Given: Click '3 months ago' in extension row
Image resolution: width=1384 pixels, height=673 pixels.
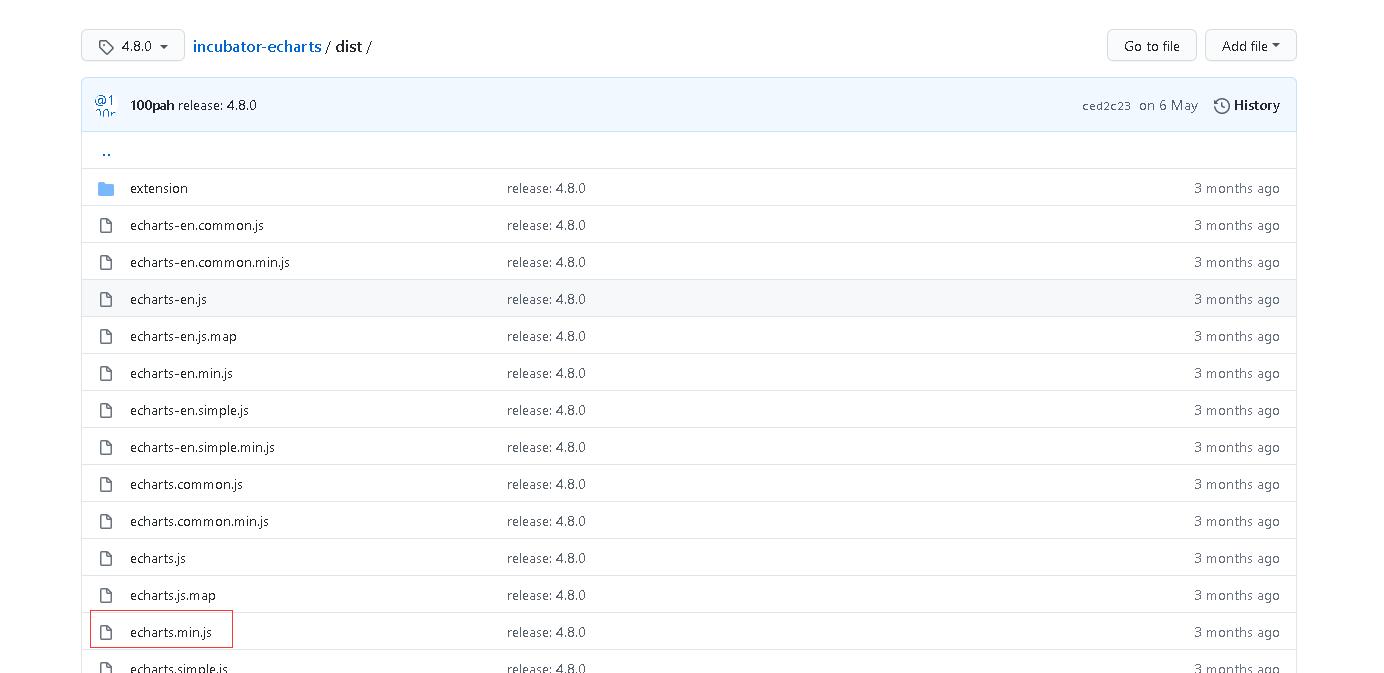Looking at the screenshot, I should click(x=1236, y=188).
